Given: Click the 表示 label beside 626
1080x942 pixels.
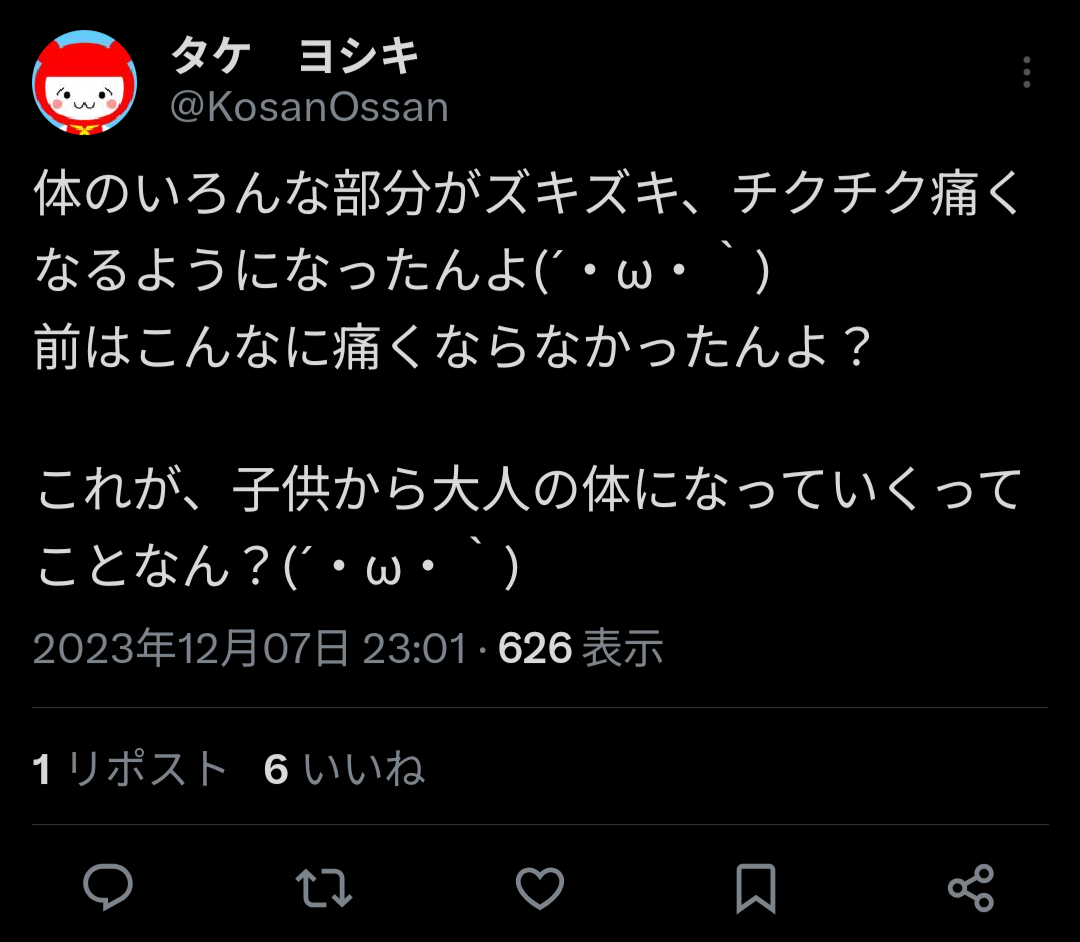Looking at the screenshot, I should click(x=622, y=648).
